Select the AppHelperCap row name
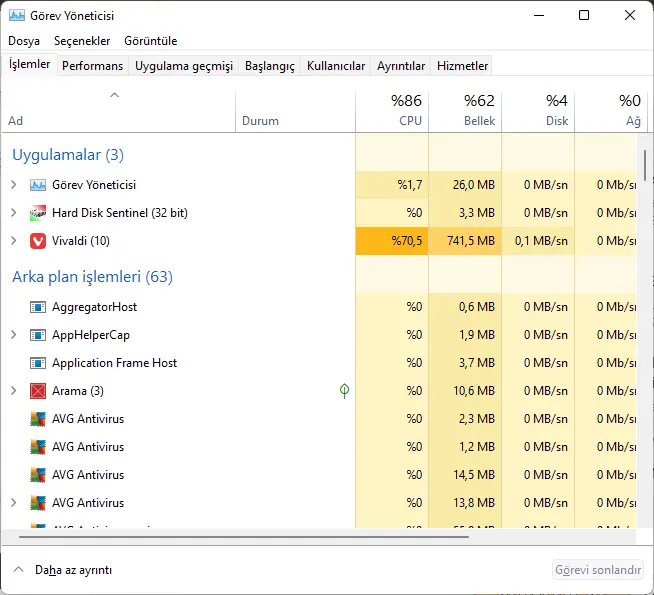The image size is (654, 595). coord(91,335)
